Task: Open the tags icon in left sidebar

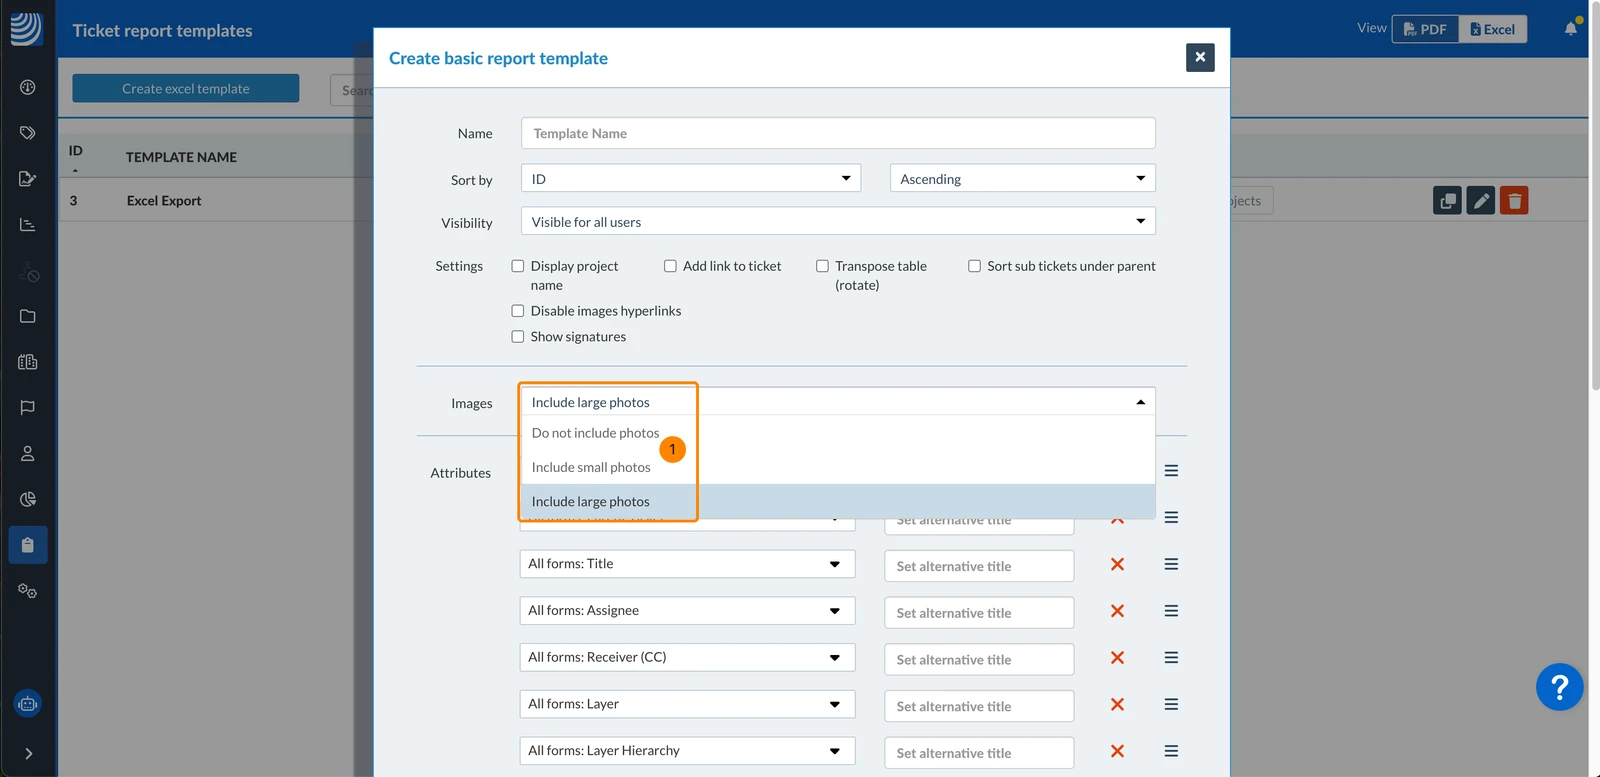Action: coord(28,133)
